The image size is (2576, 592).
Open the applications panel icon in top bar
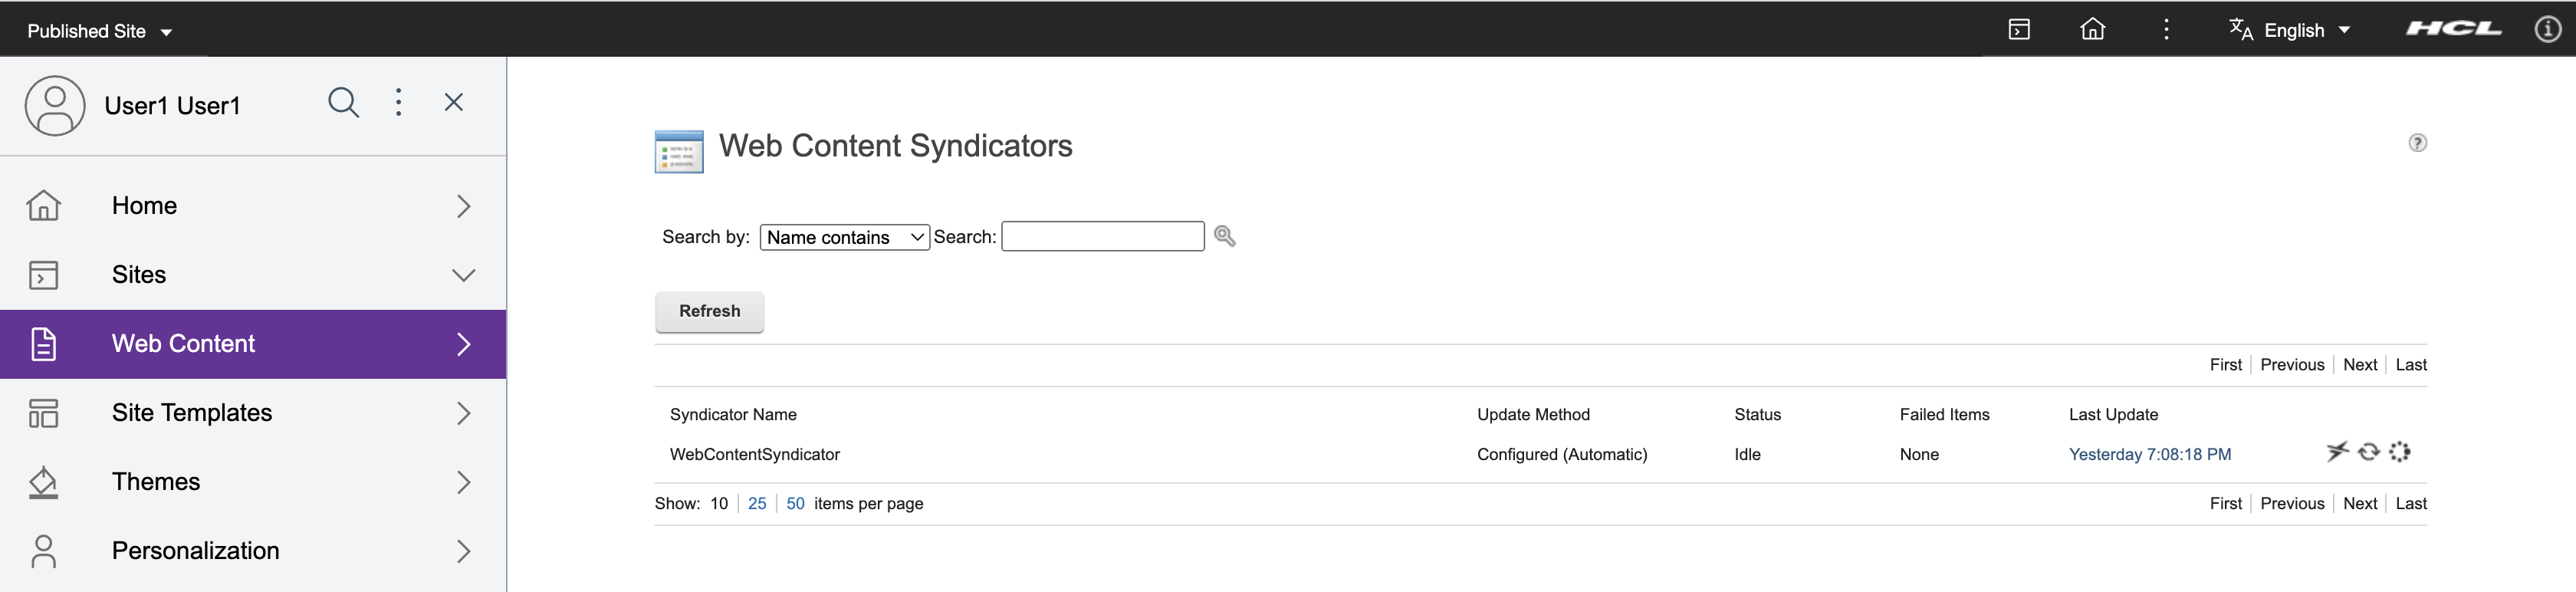click(x=2020, y=29)
